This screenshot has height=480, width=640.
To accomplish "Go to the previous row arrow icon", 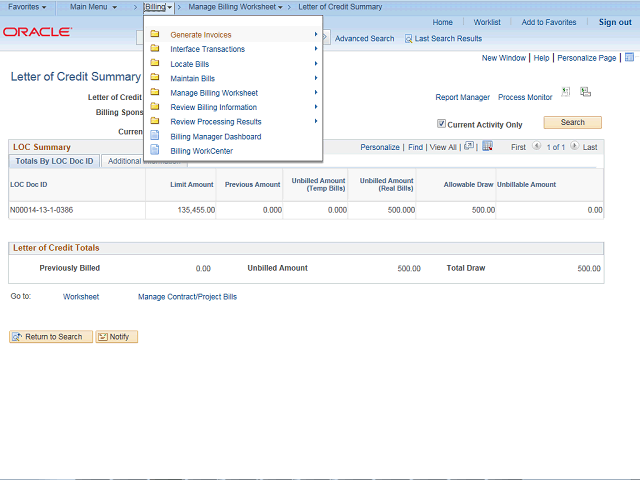I will (536, 146).
